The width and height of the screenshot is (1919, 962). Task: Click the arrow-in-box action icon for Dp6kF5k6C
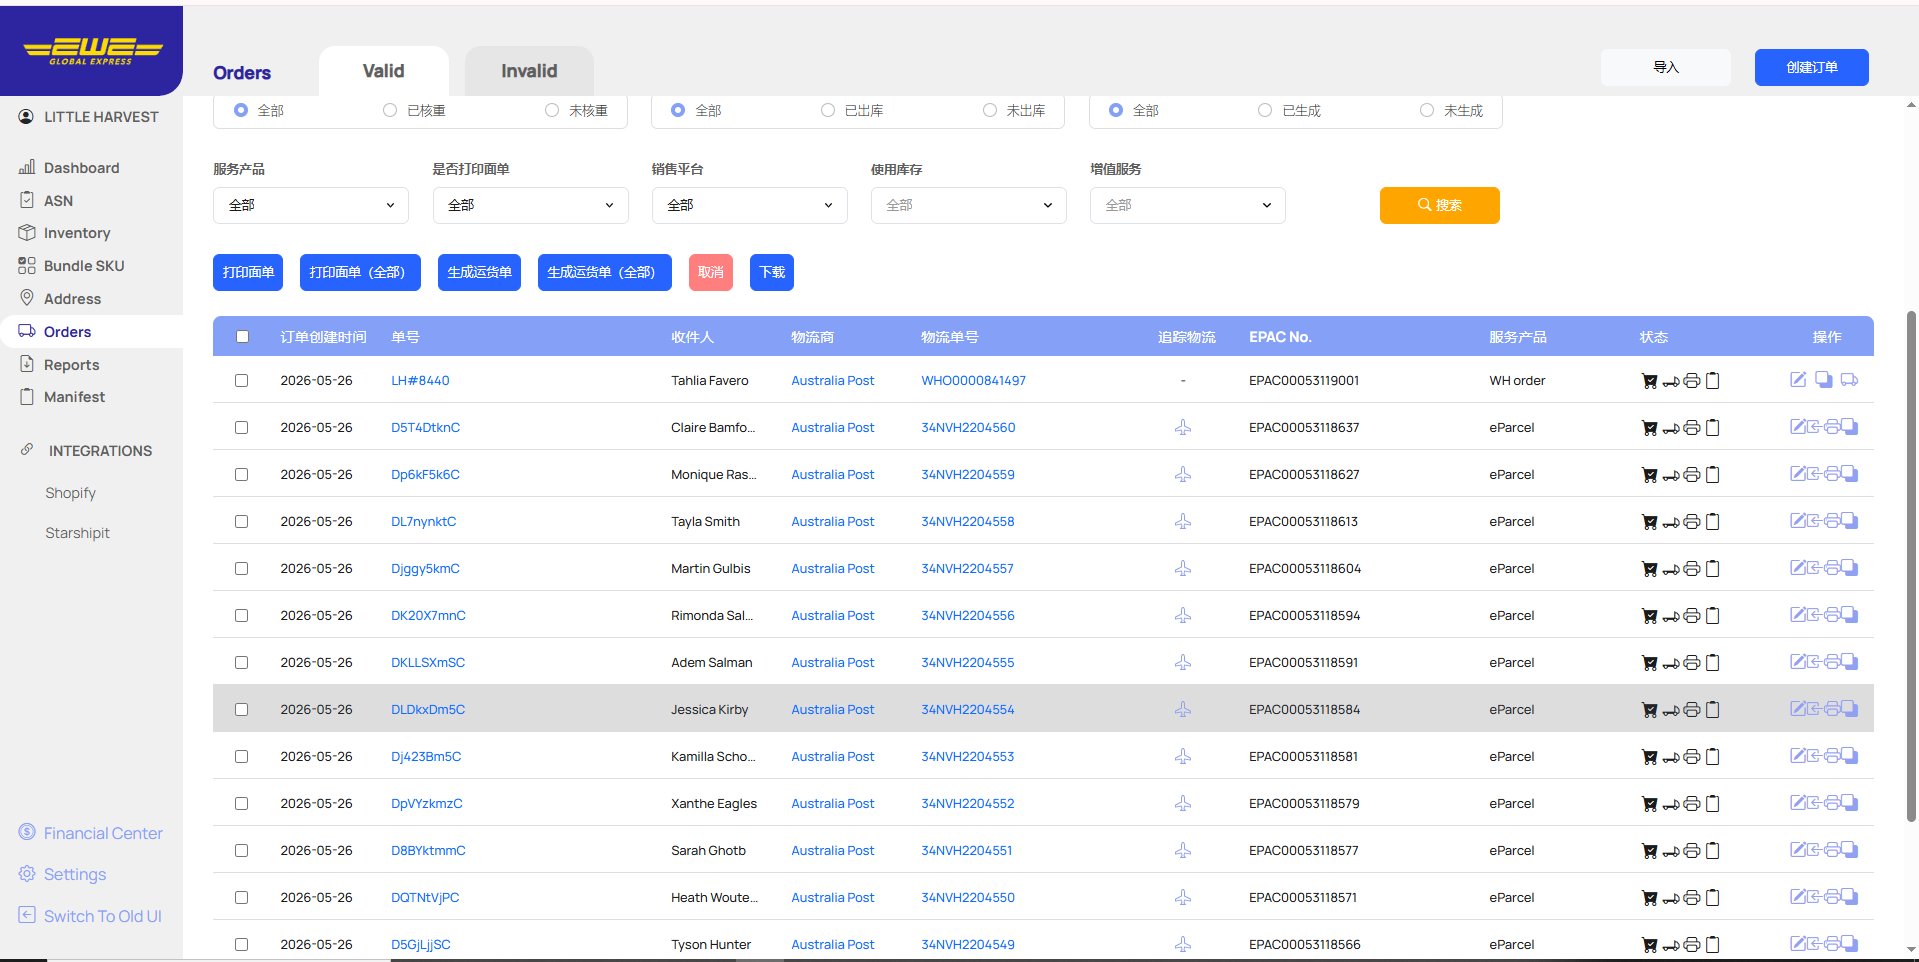tap(1814, 474)
